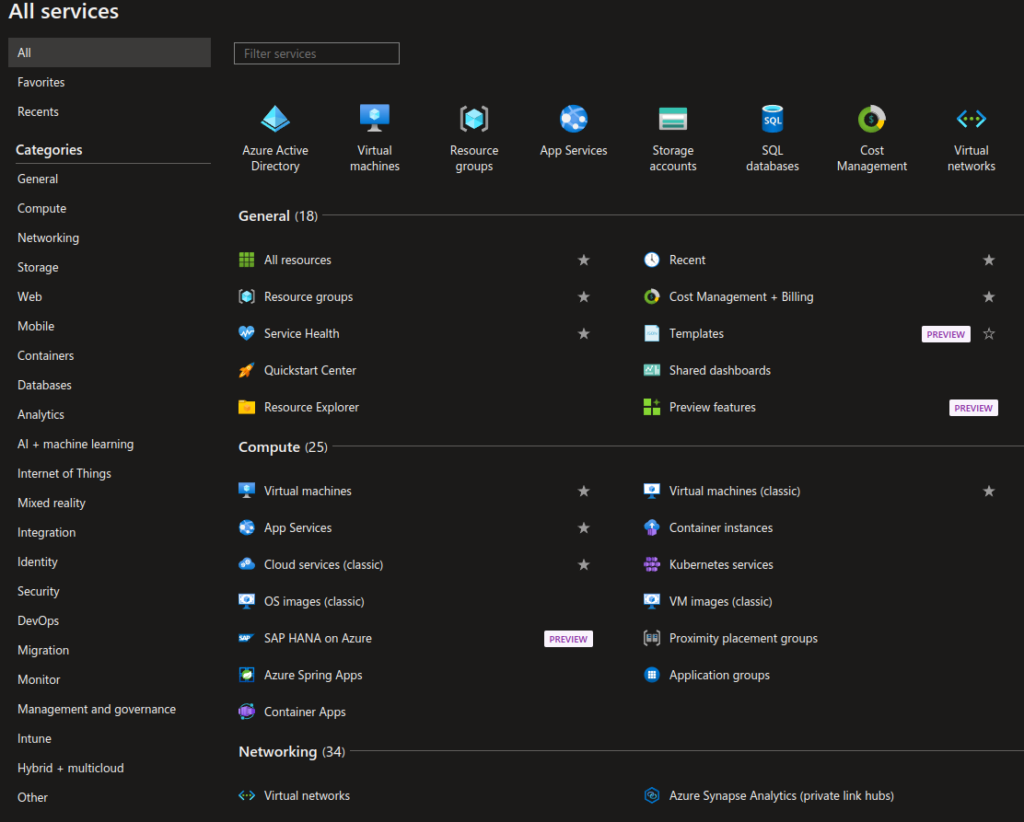
Task: Toggle favorite star for Recent
Action: tap(989, 260)
